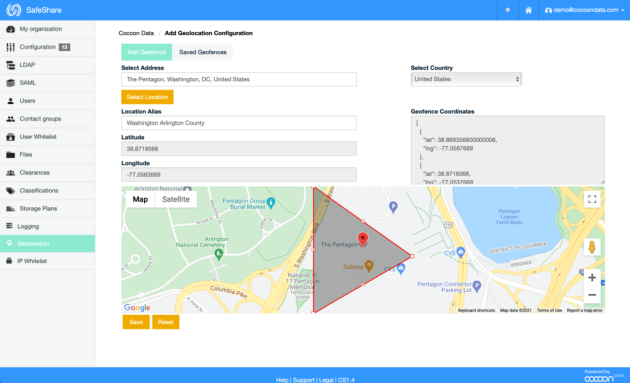Click the Latitude field
630x383 pixels.
click(x=239, y=149)
